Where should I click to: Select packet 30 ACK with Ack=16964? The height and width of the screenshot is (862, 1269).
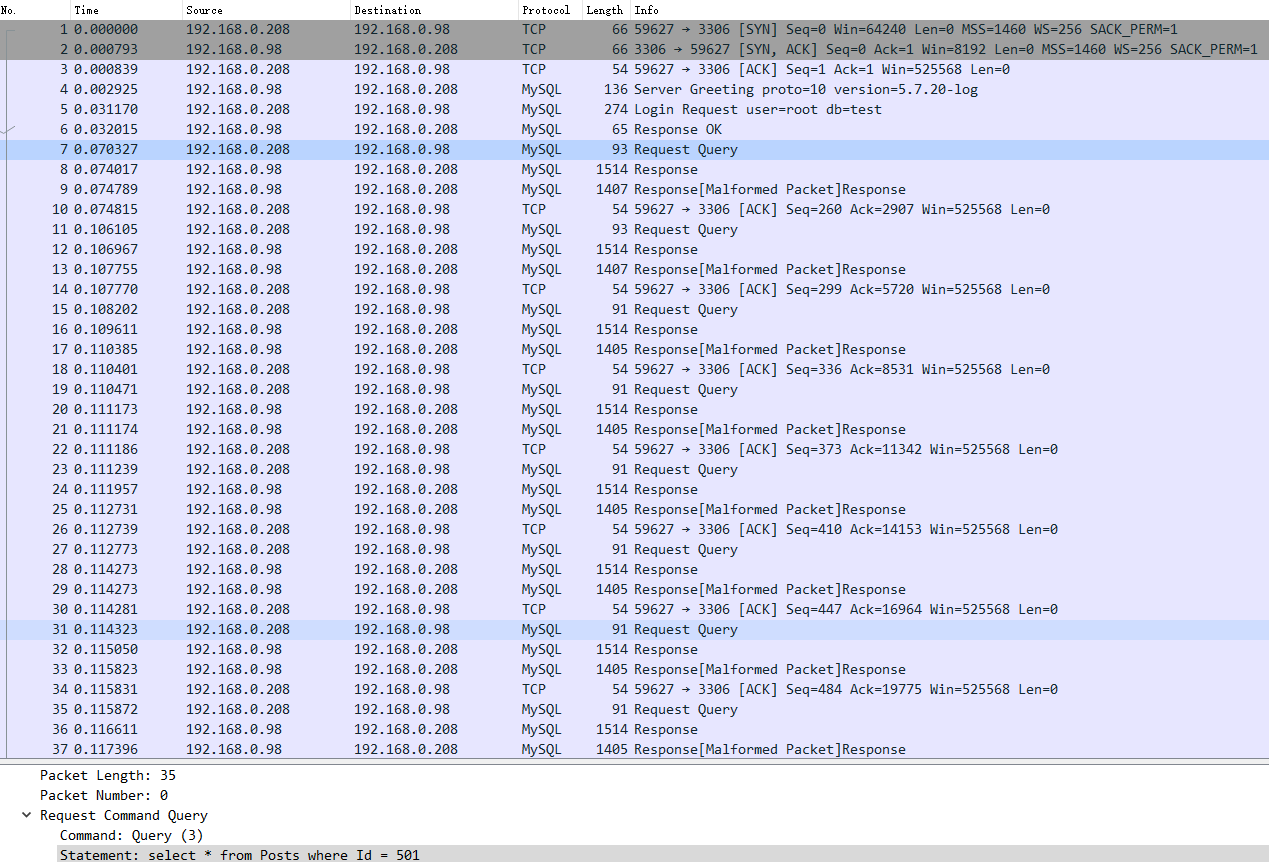(634, 609)
